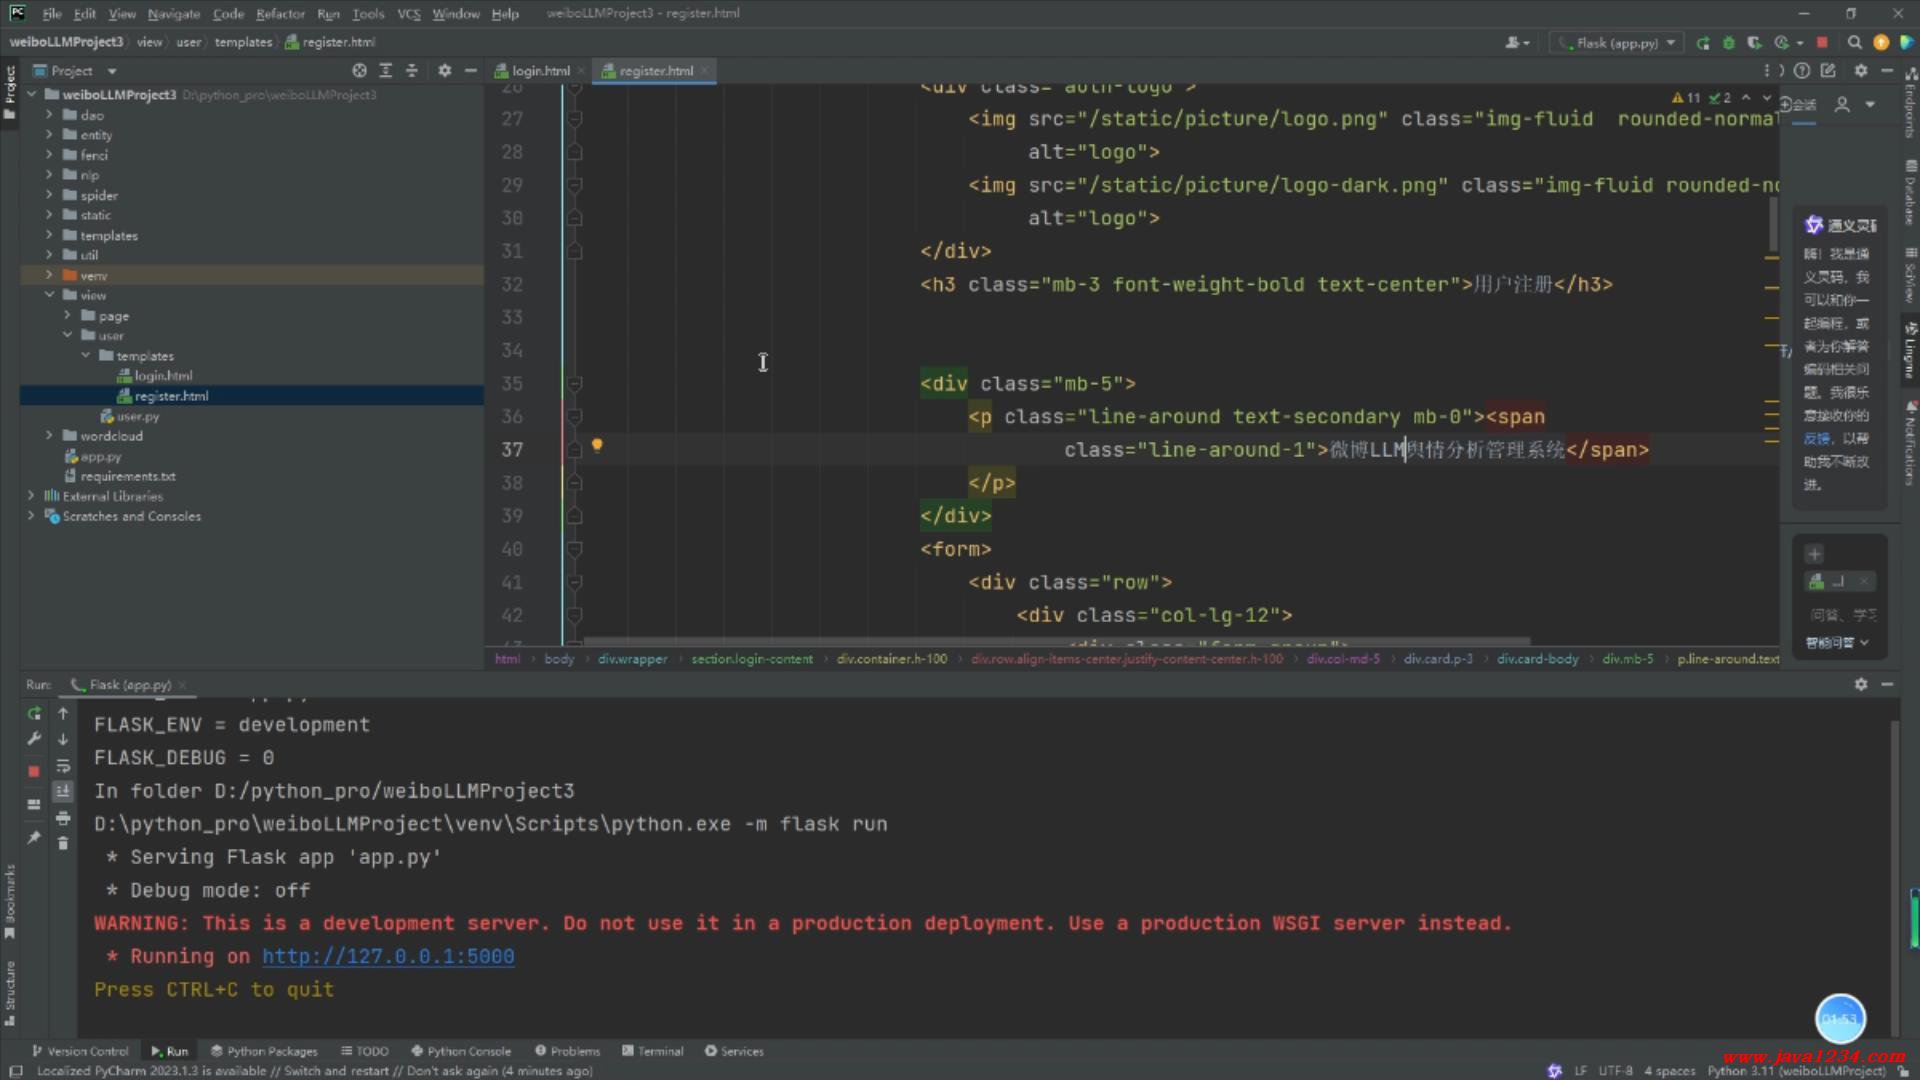The width and height of the screenshot is (1920, 1080).
Task: Click the trash icon to clear Run console
Action: pyautogui.click(x=63, y=844)
